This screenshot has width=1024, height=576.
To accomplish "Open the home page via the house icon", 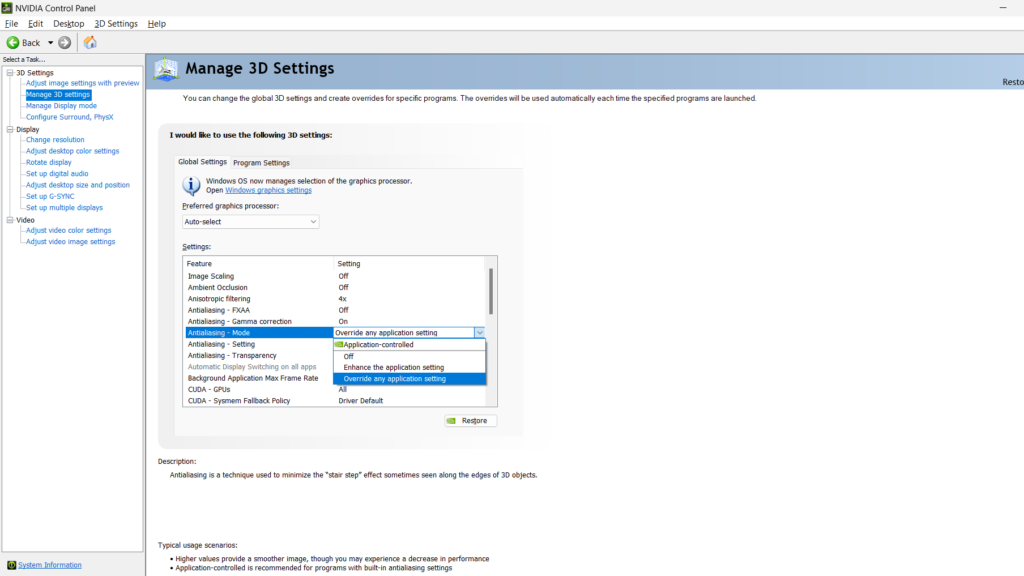I will tap(88, 42).
